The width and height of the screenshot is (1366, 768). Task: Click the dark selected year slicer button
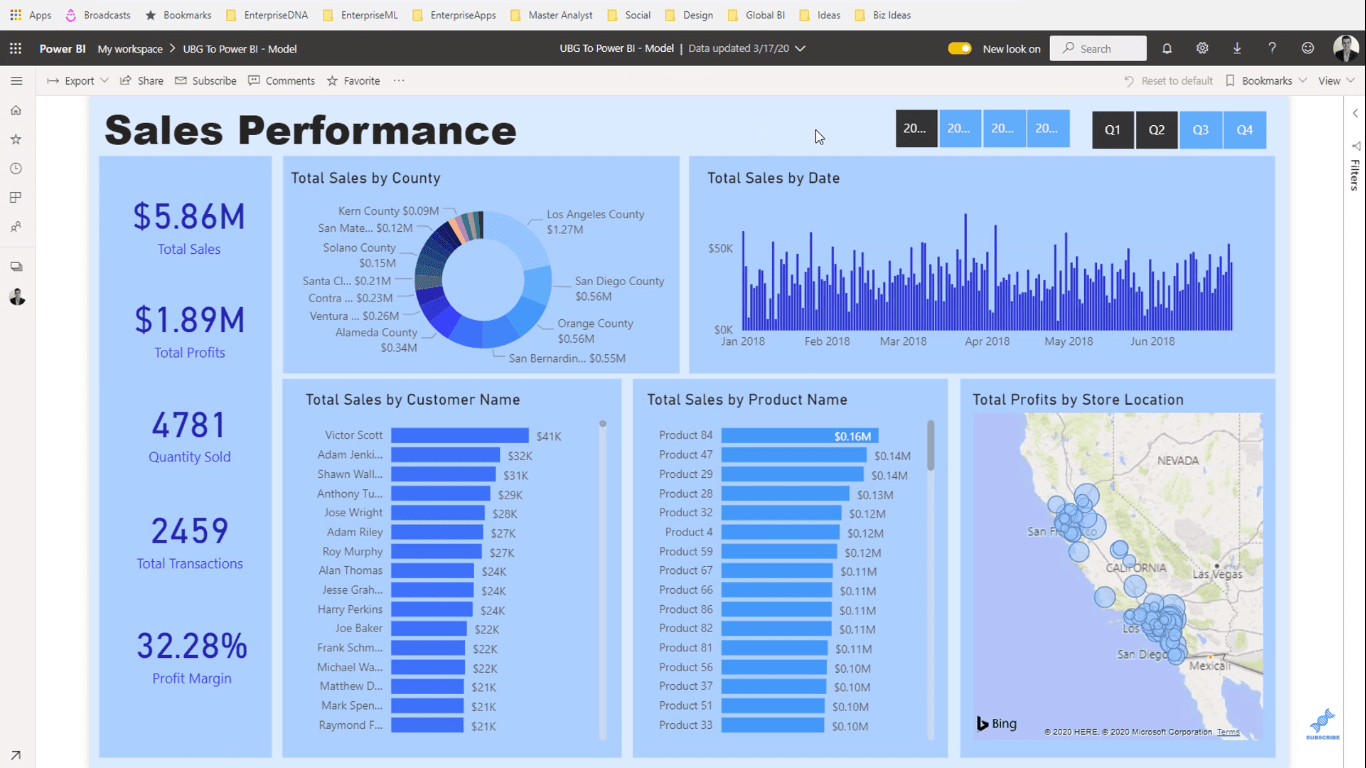pos(916,129)
